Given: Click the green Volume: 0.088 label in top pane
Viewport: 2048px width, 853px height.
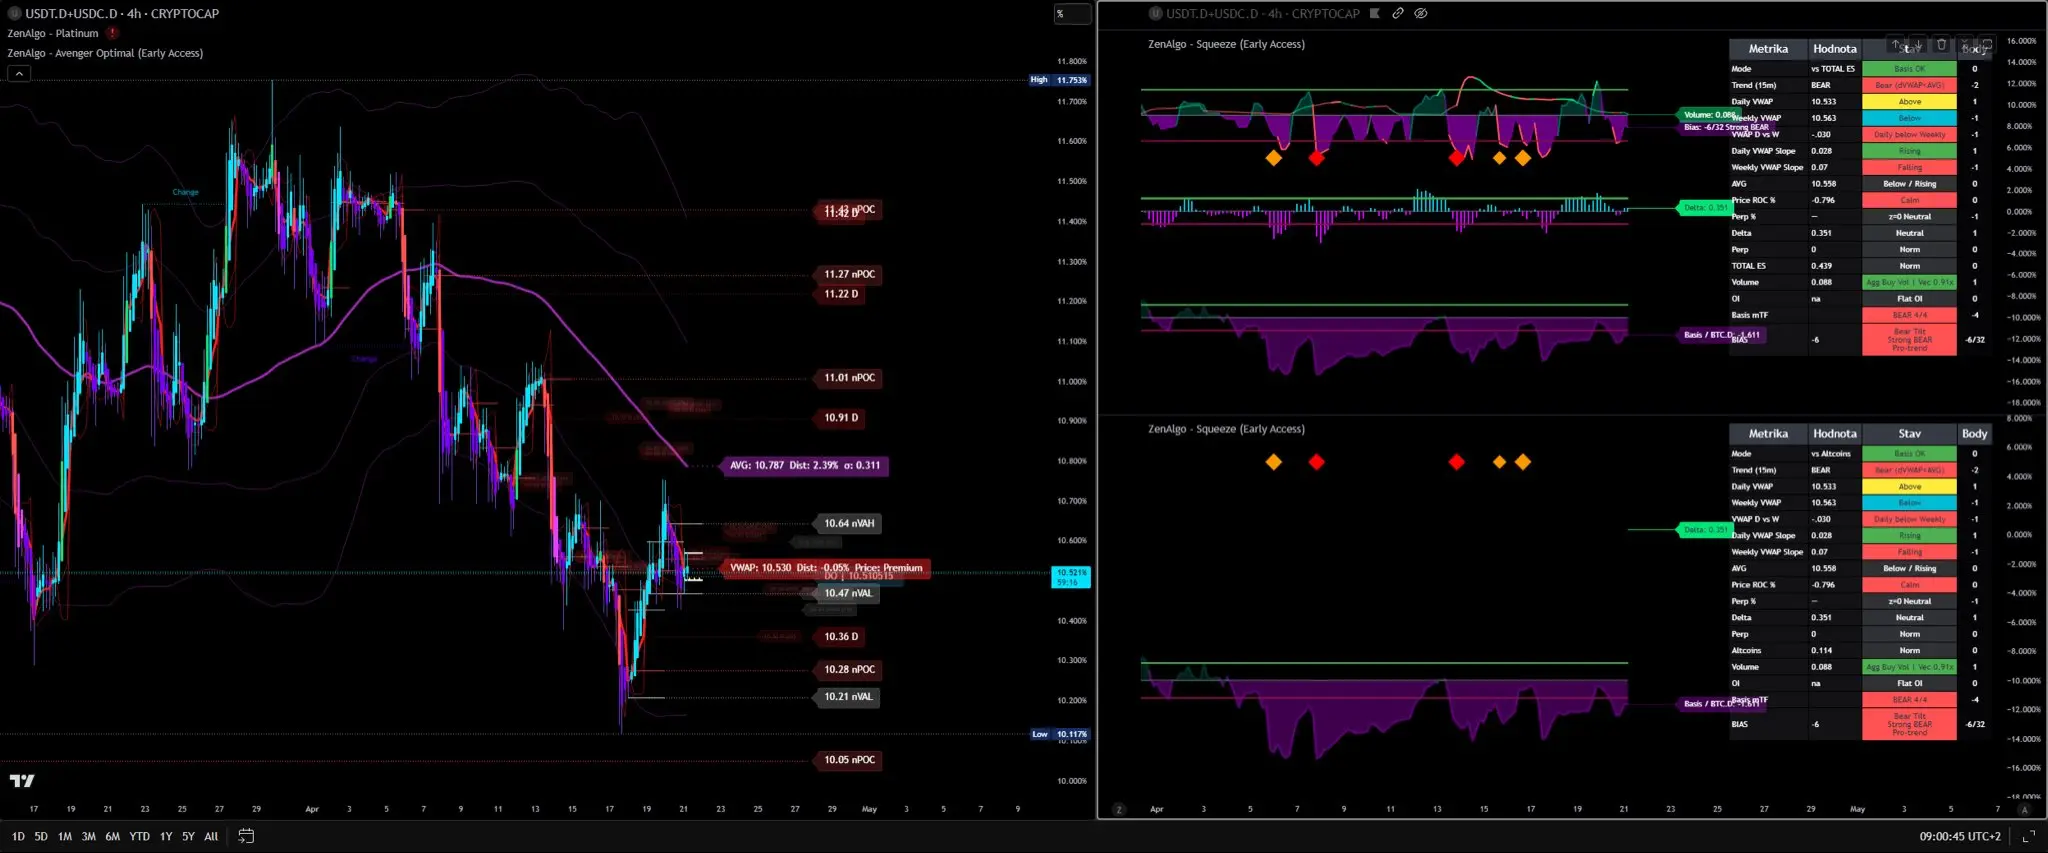Looking at the screenshot, I should click(x=1710, y=115).
